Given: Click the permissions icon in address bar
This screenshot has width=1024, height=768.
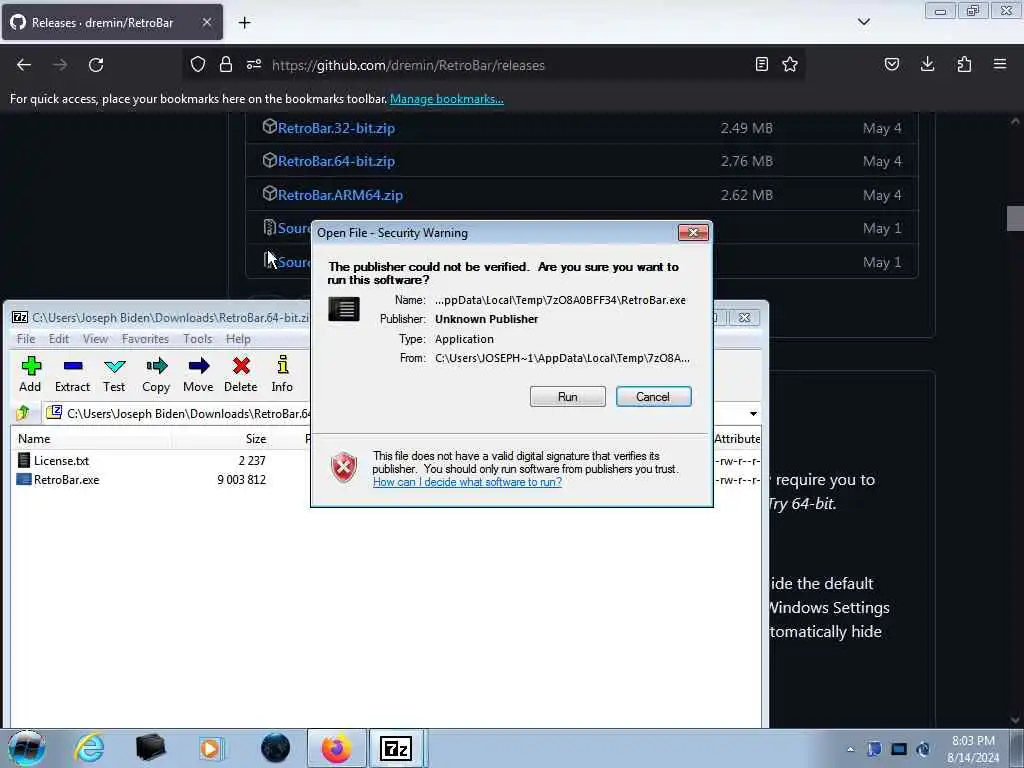Looking at the screenshot, I should 254,65.
